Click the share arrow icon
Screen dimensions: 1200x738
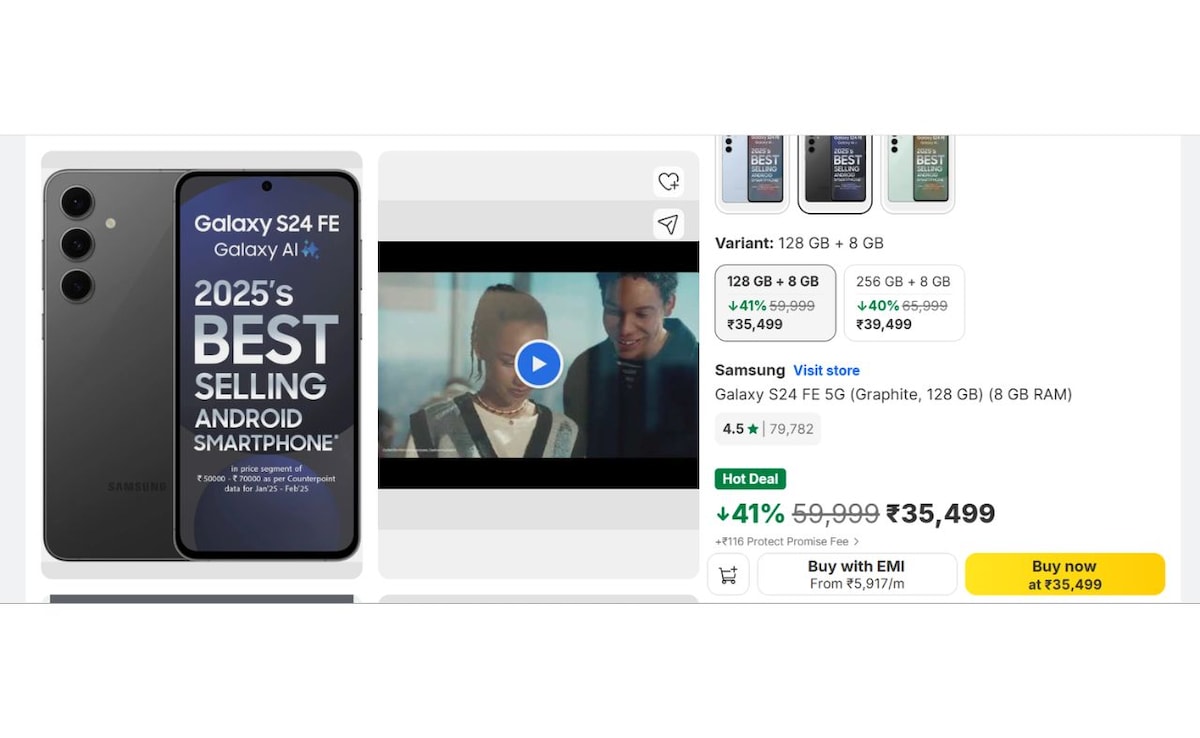tap(668, 224)
